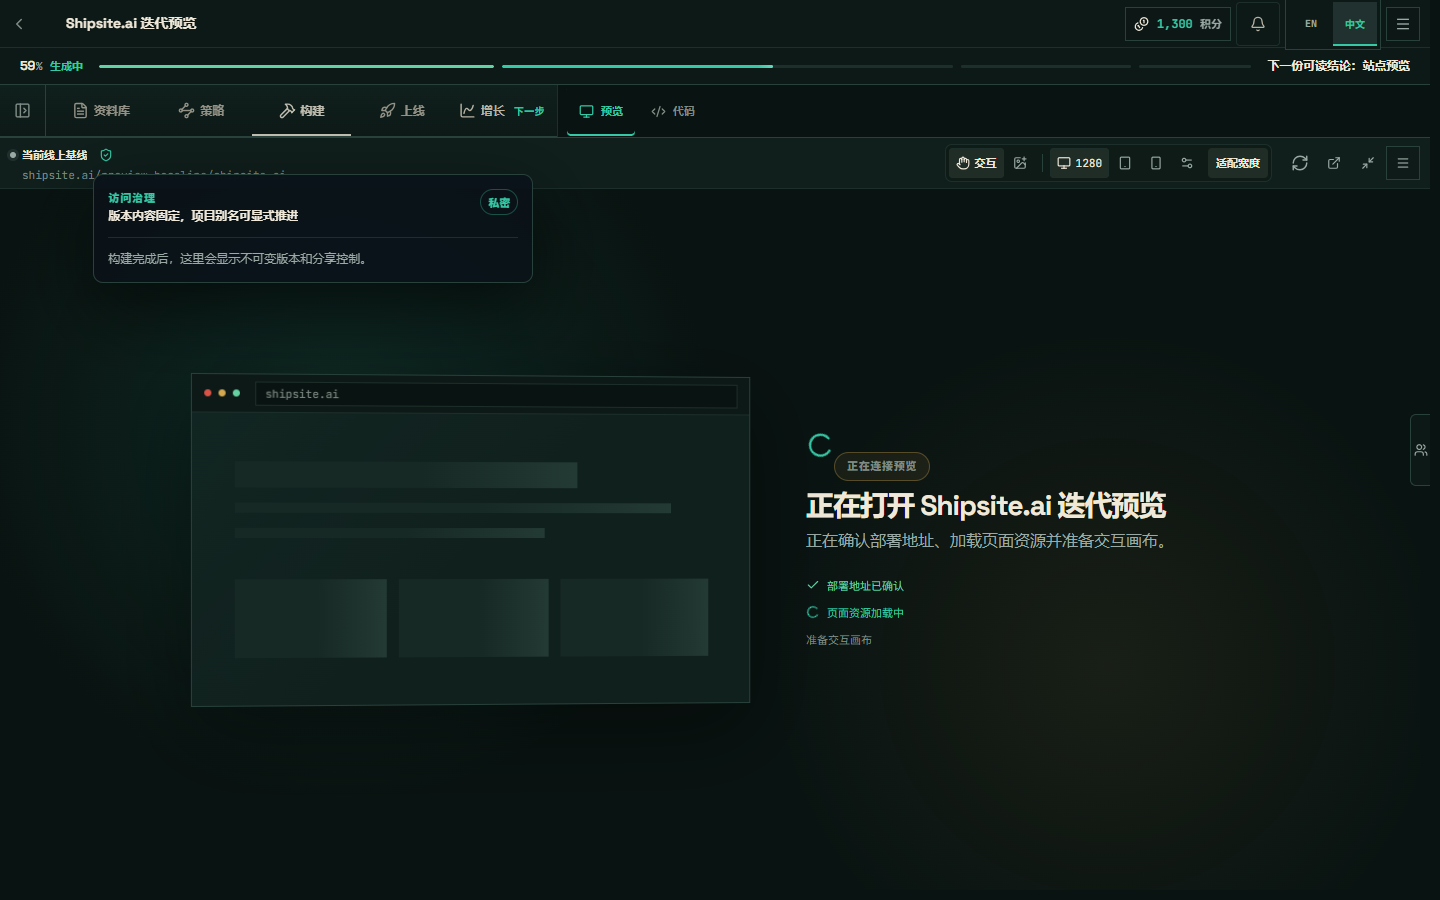Open the collaborators side tab on right edge

[1422, 450]
